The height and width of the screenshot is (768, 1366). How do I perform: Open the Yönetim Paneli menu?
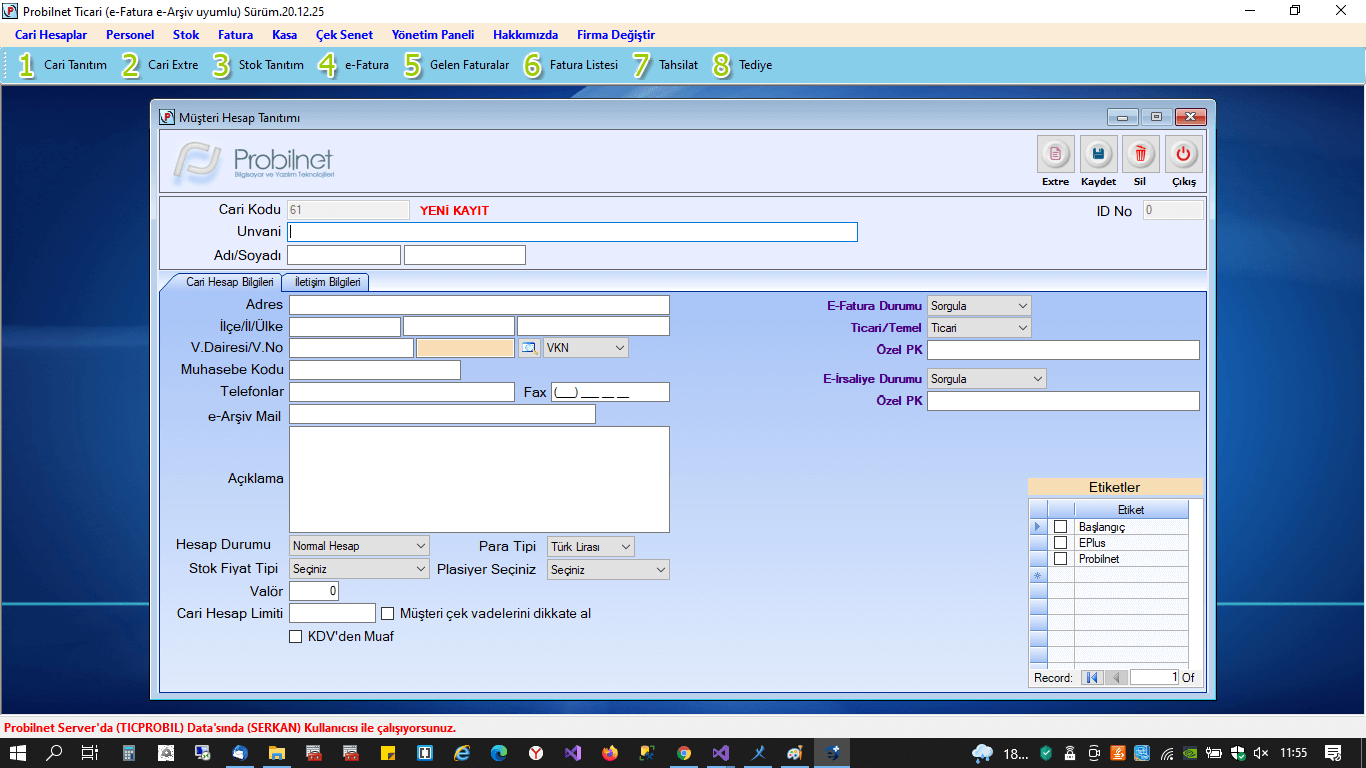432,35
